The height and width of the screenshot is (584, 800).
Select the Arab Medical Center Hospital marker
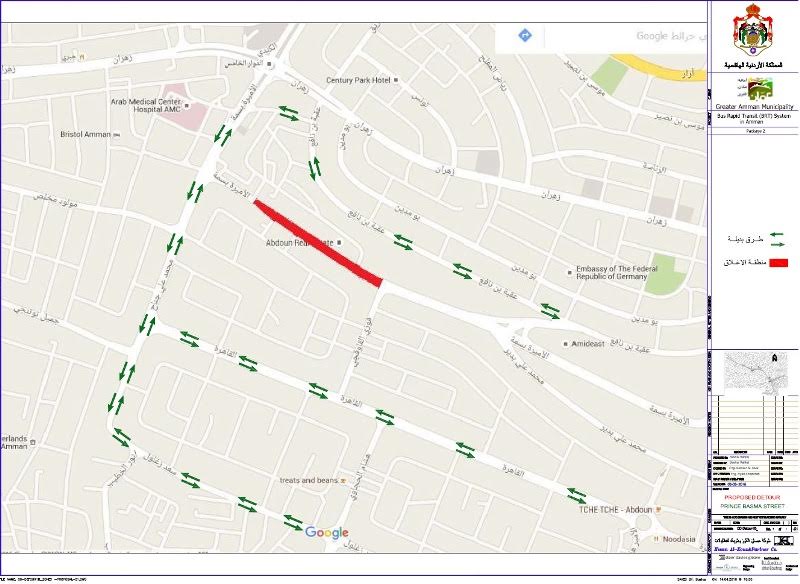coord(187,106)
